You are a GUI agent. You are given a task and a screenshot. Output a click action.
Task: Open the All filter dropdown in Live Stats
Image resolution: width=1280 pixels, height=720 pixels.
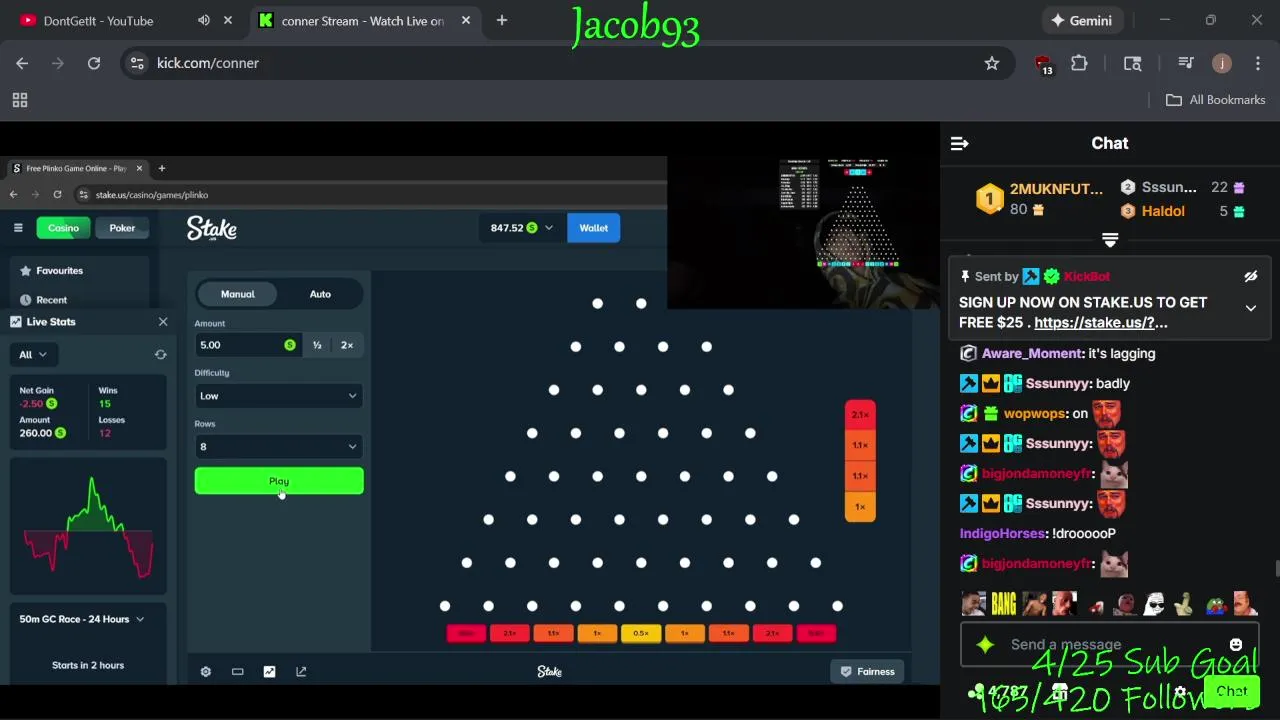[x=33, y=354]
